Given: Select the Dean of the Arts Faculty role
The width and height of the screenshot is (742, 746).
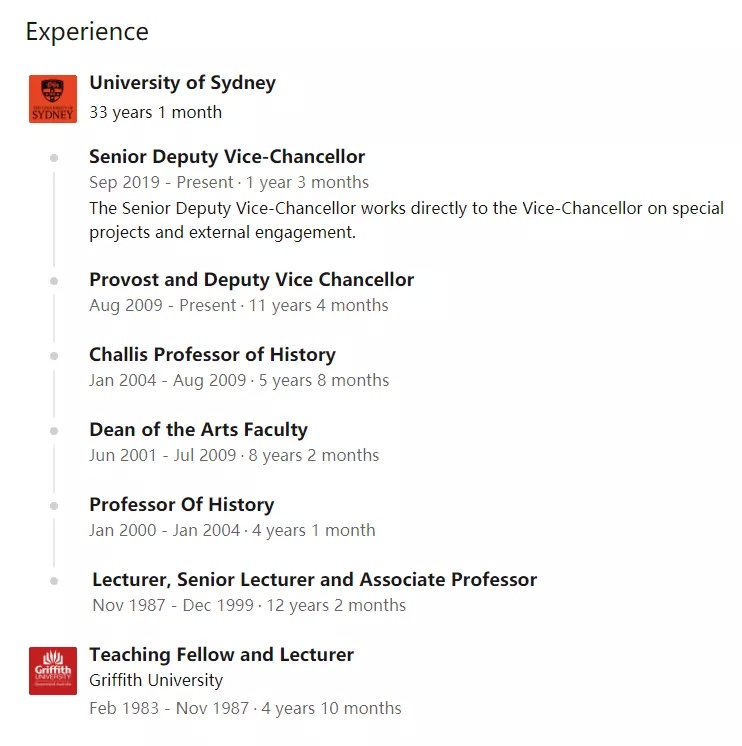Looking at the screenshot, I should point(198,430).
